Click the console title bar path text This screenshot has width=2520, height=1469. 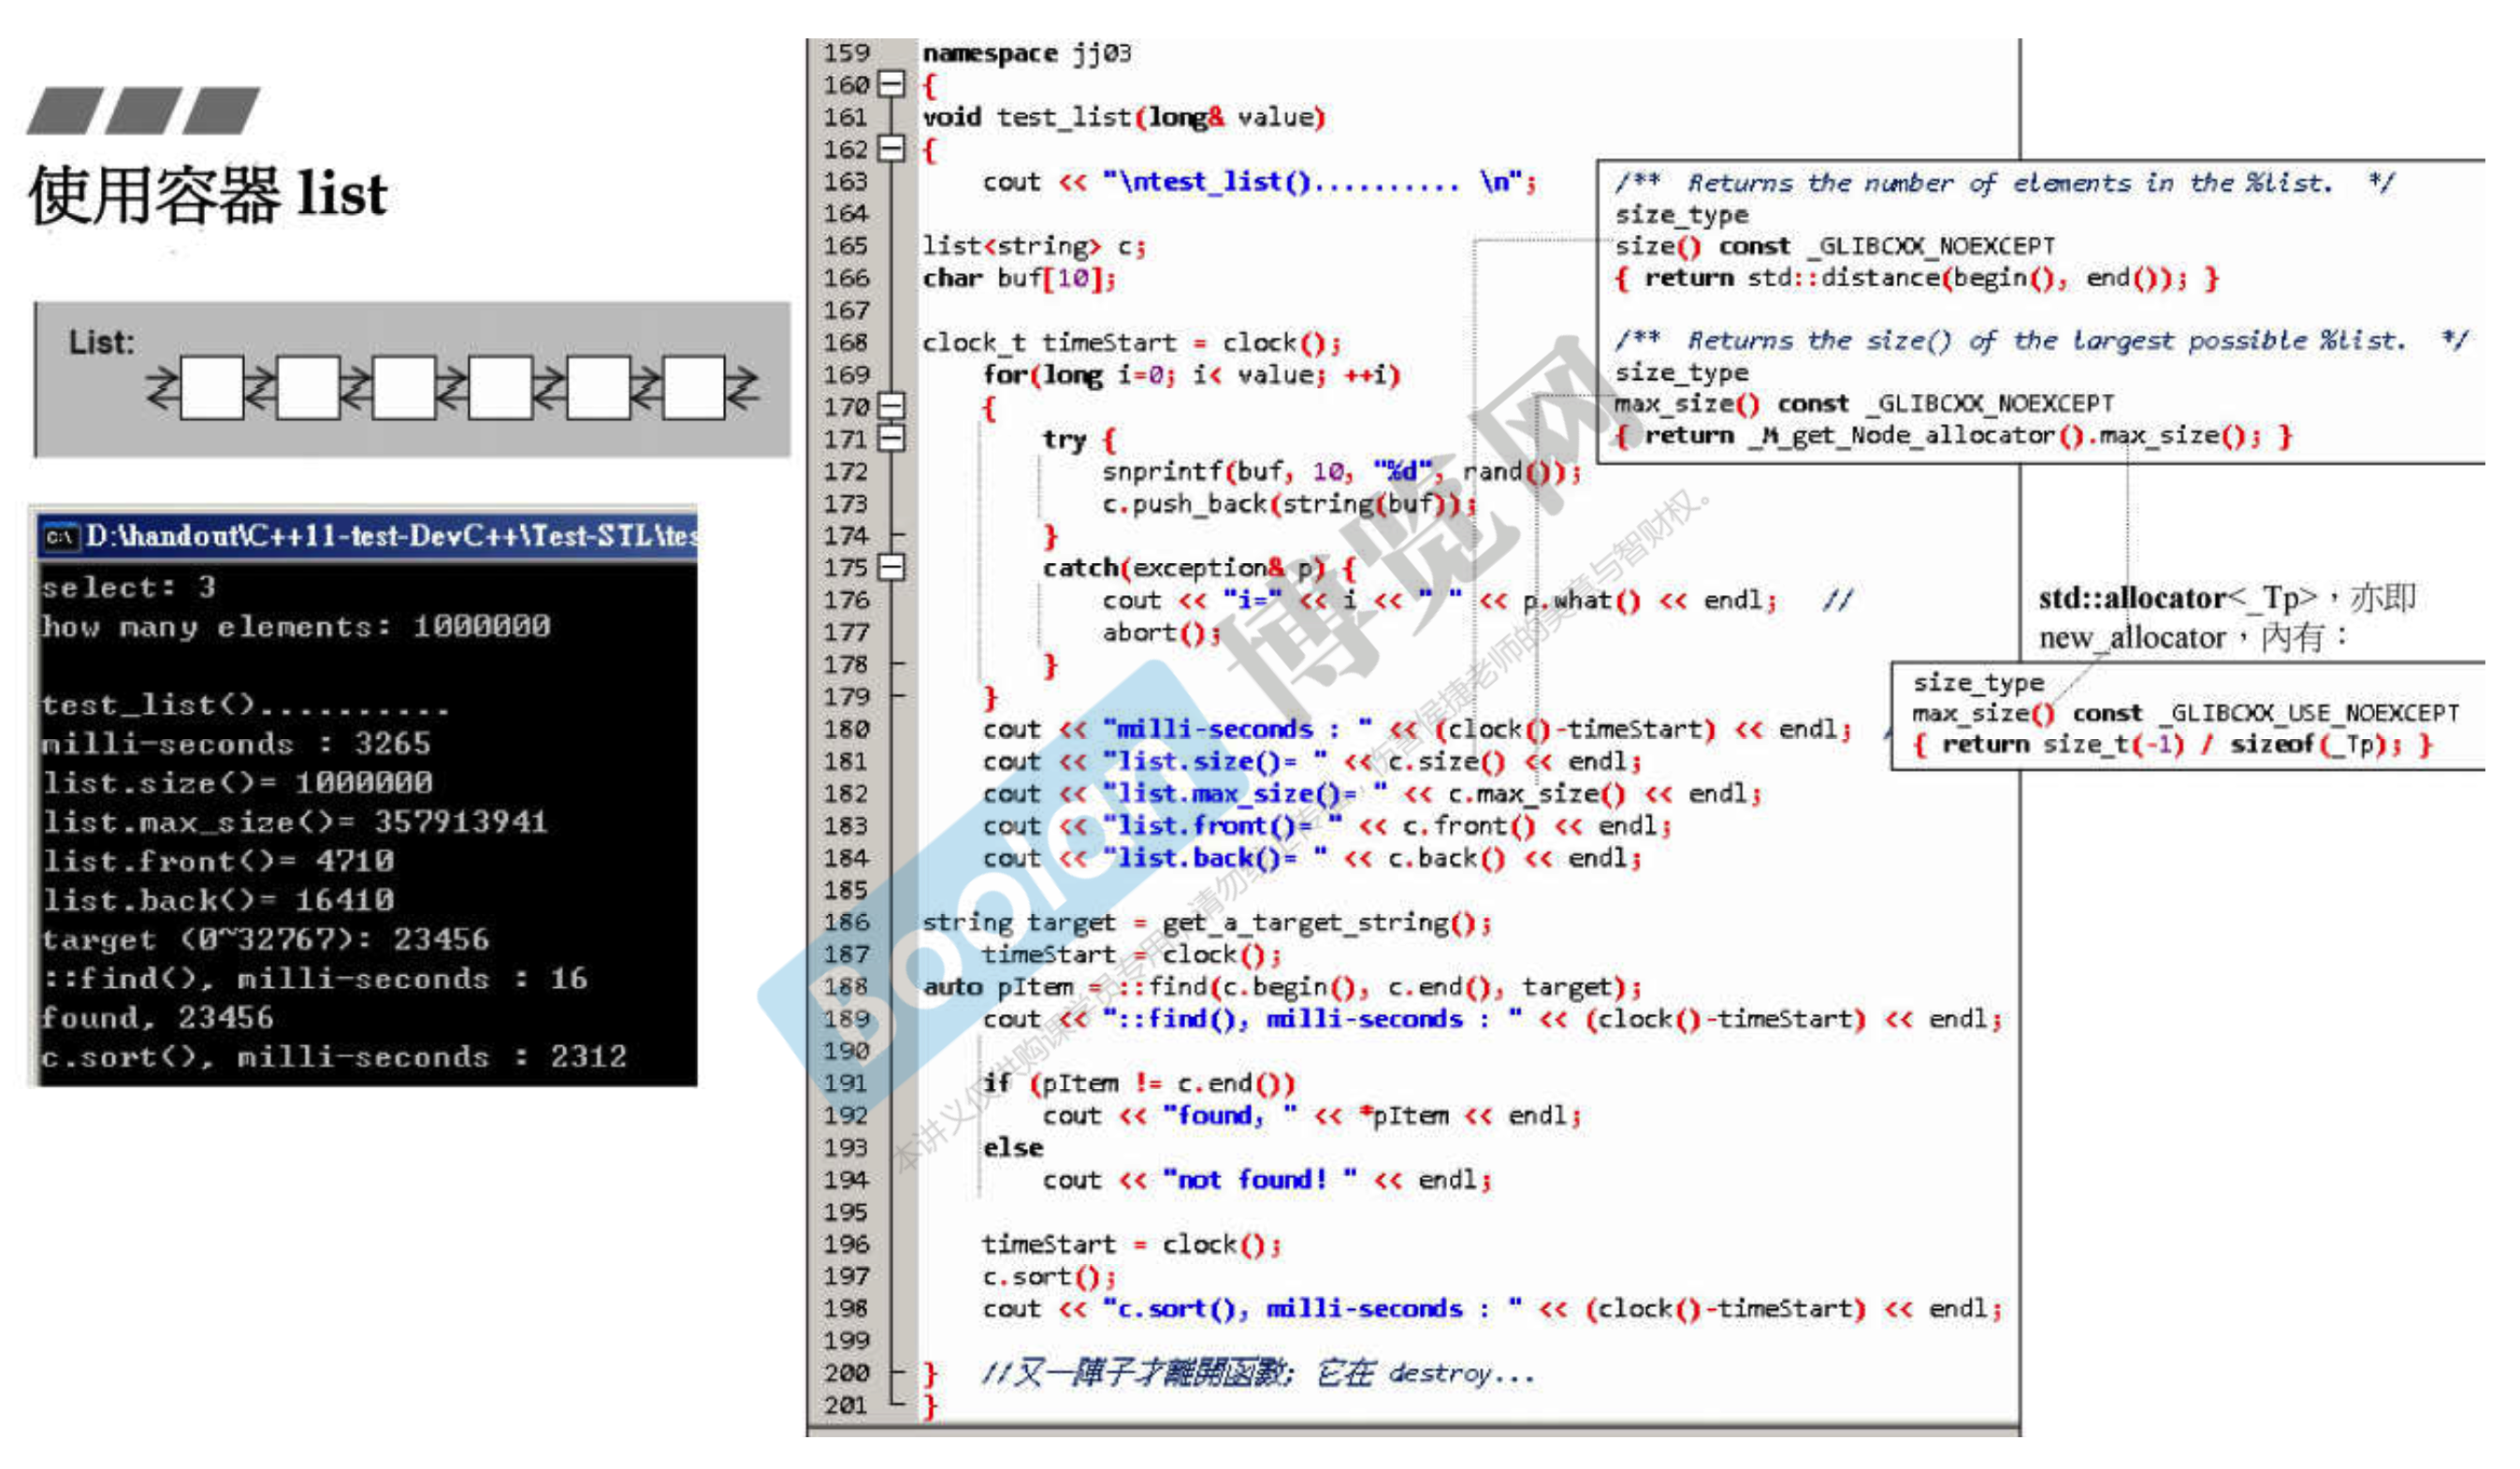click(390, 536)
